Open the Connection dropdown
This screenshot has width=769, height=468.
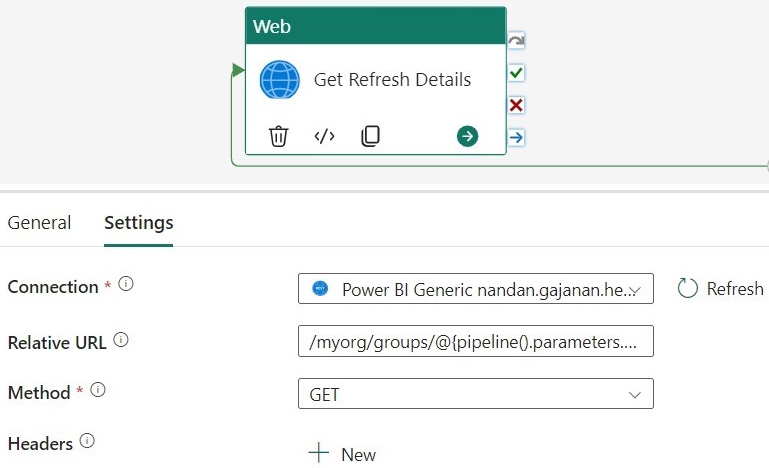tap(476, 288)
